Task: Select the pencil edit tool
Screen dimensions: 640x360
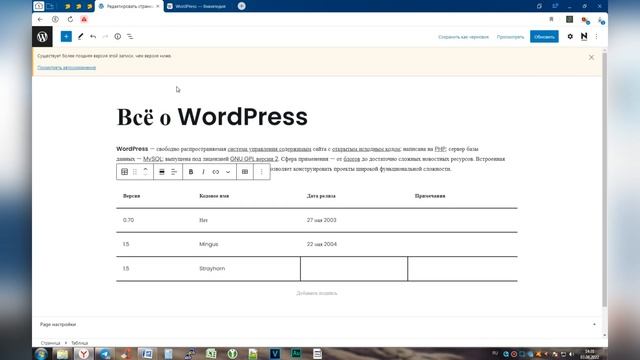Action: tap(80, 37)
